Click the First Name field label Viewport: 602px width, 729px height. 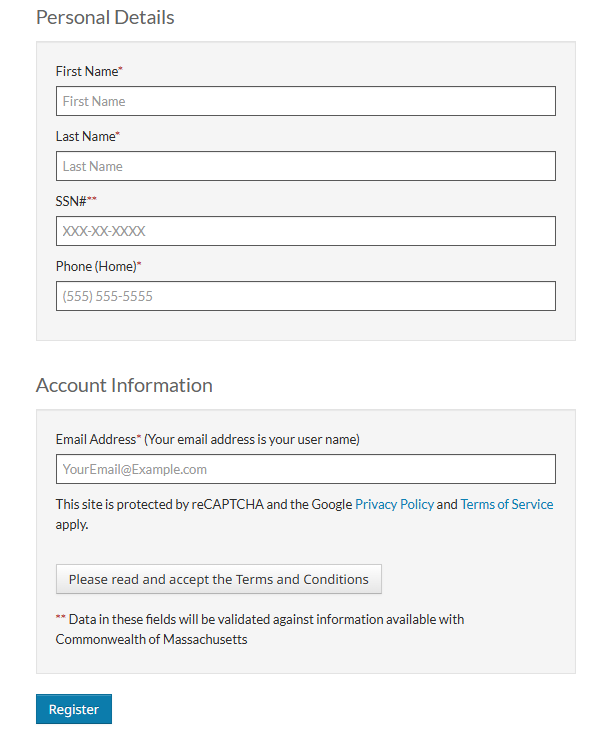coord(87,71)
